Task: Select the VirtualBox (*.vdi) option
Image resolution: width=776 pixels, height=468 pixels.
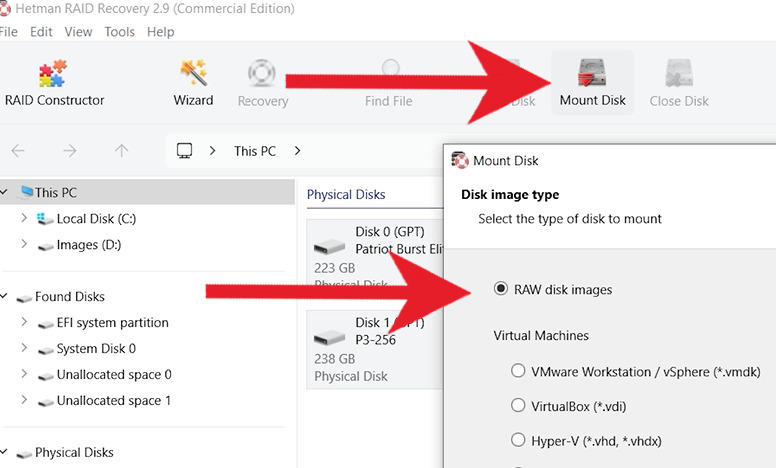Action: pyautogui.click(x=518, y=405)
